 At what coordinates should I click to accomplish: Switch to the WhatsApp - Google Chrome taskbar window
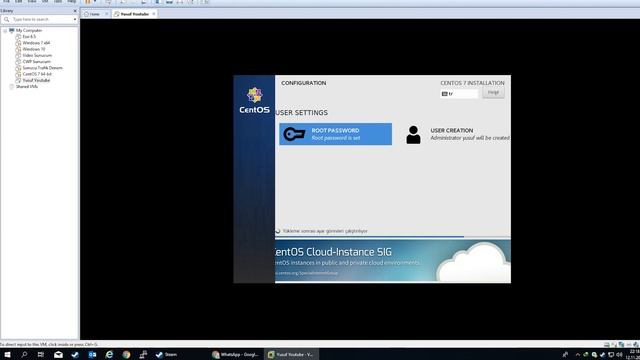click(236, 354)
